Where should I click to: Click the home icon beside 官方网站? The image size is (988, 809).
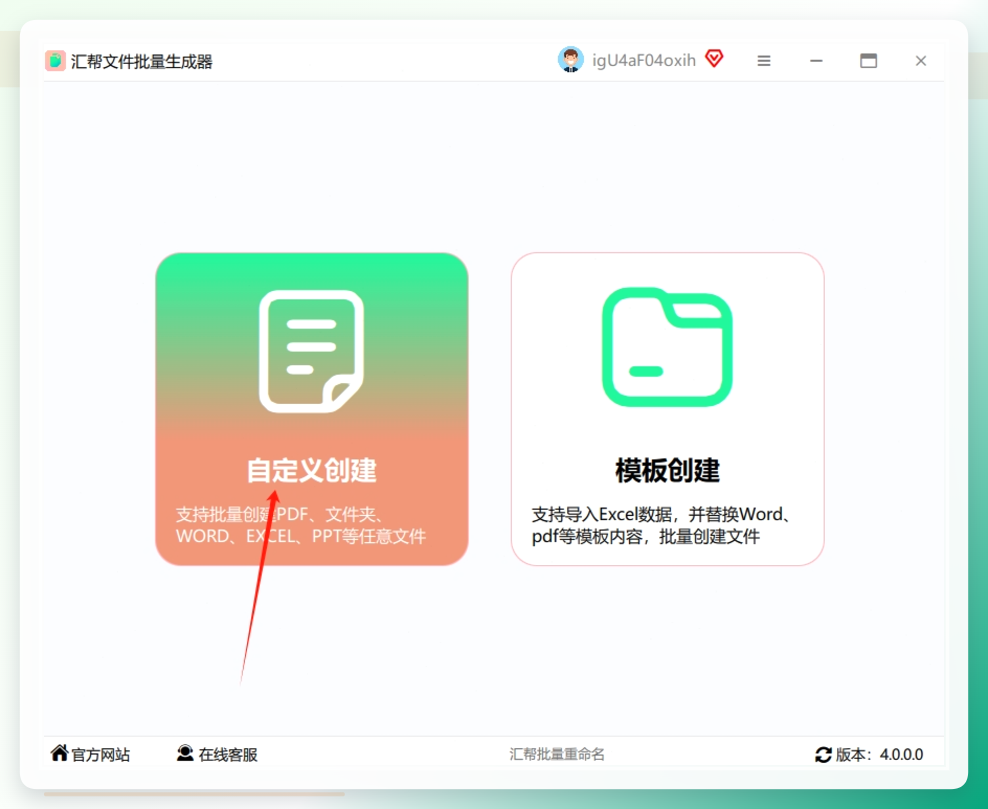coord(59,753)
